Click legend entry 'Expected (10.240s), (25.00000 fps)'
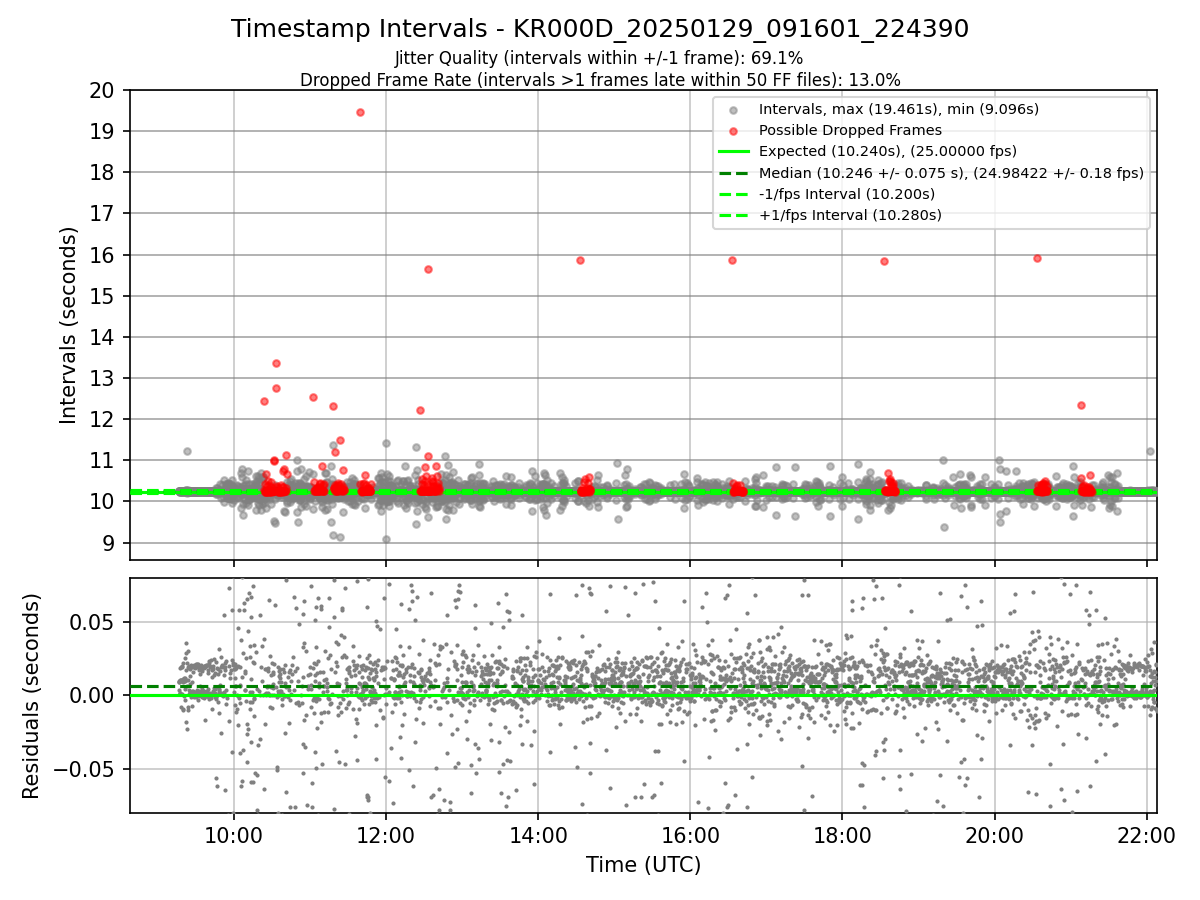 [x=888, y=151]
